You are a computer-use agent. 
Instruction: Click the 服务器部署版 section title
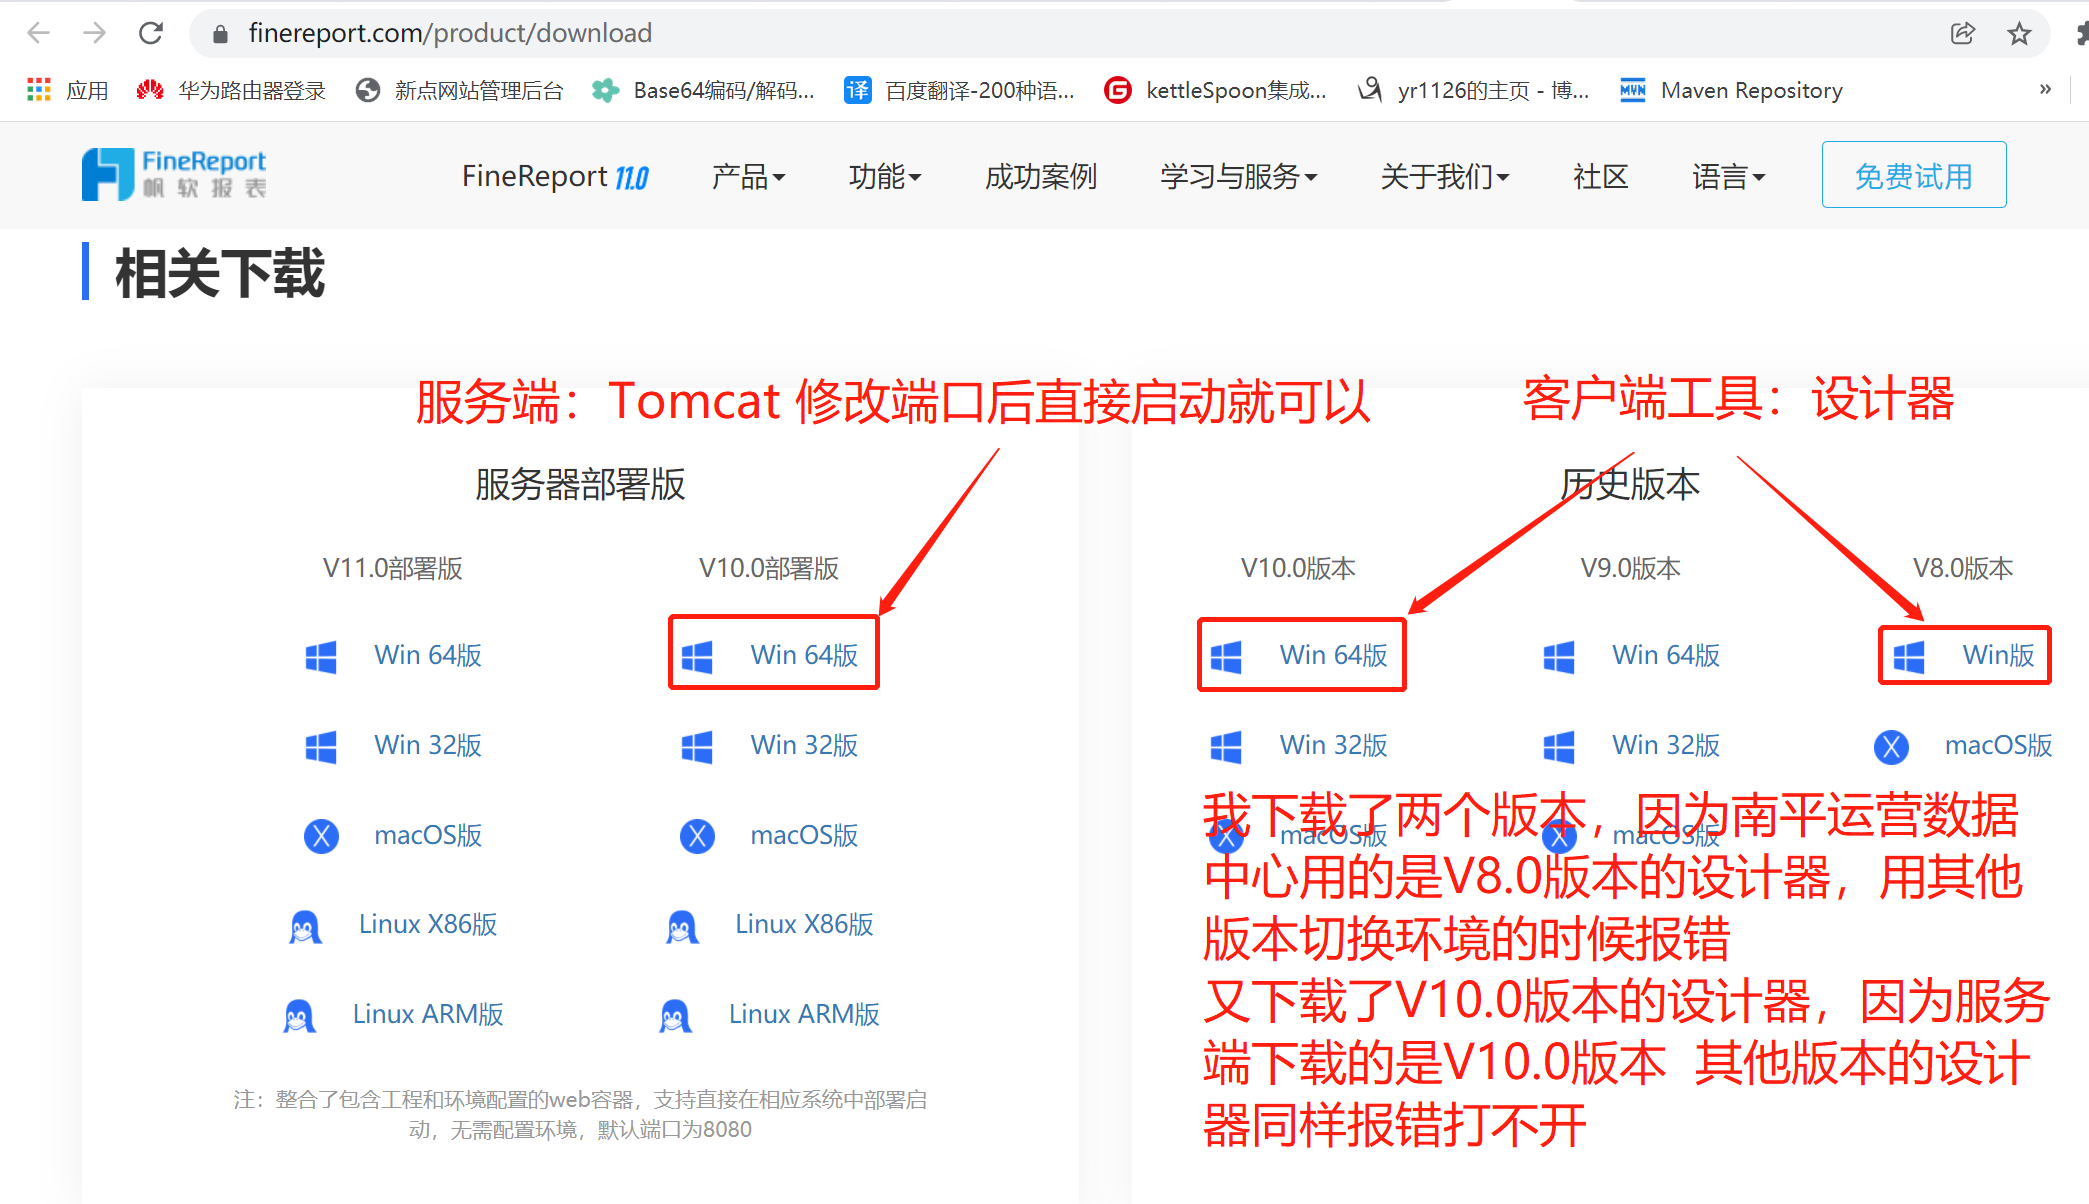[x=580, y=484]
